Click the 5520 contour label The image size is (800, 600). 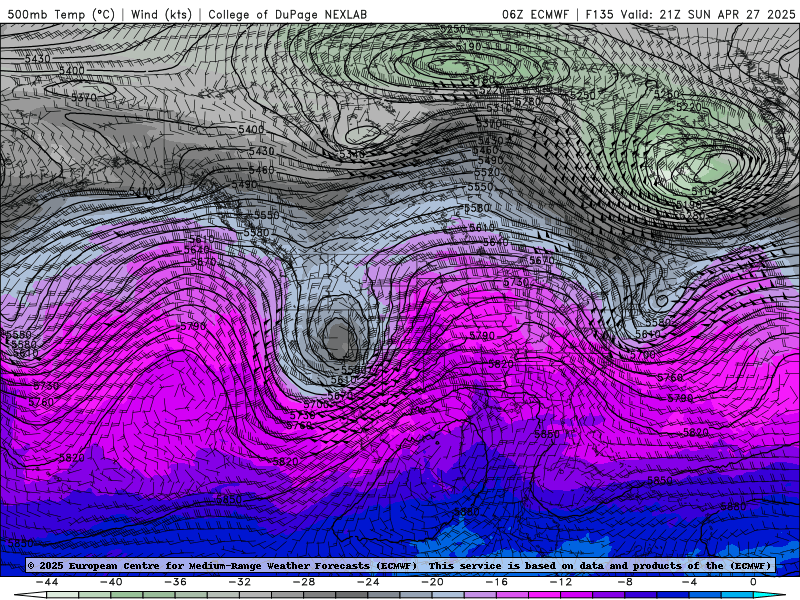coord(487,172)
